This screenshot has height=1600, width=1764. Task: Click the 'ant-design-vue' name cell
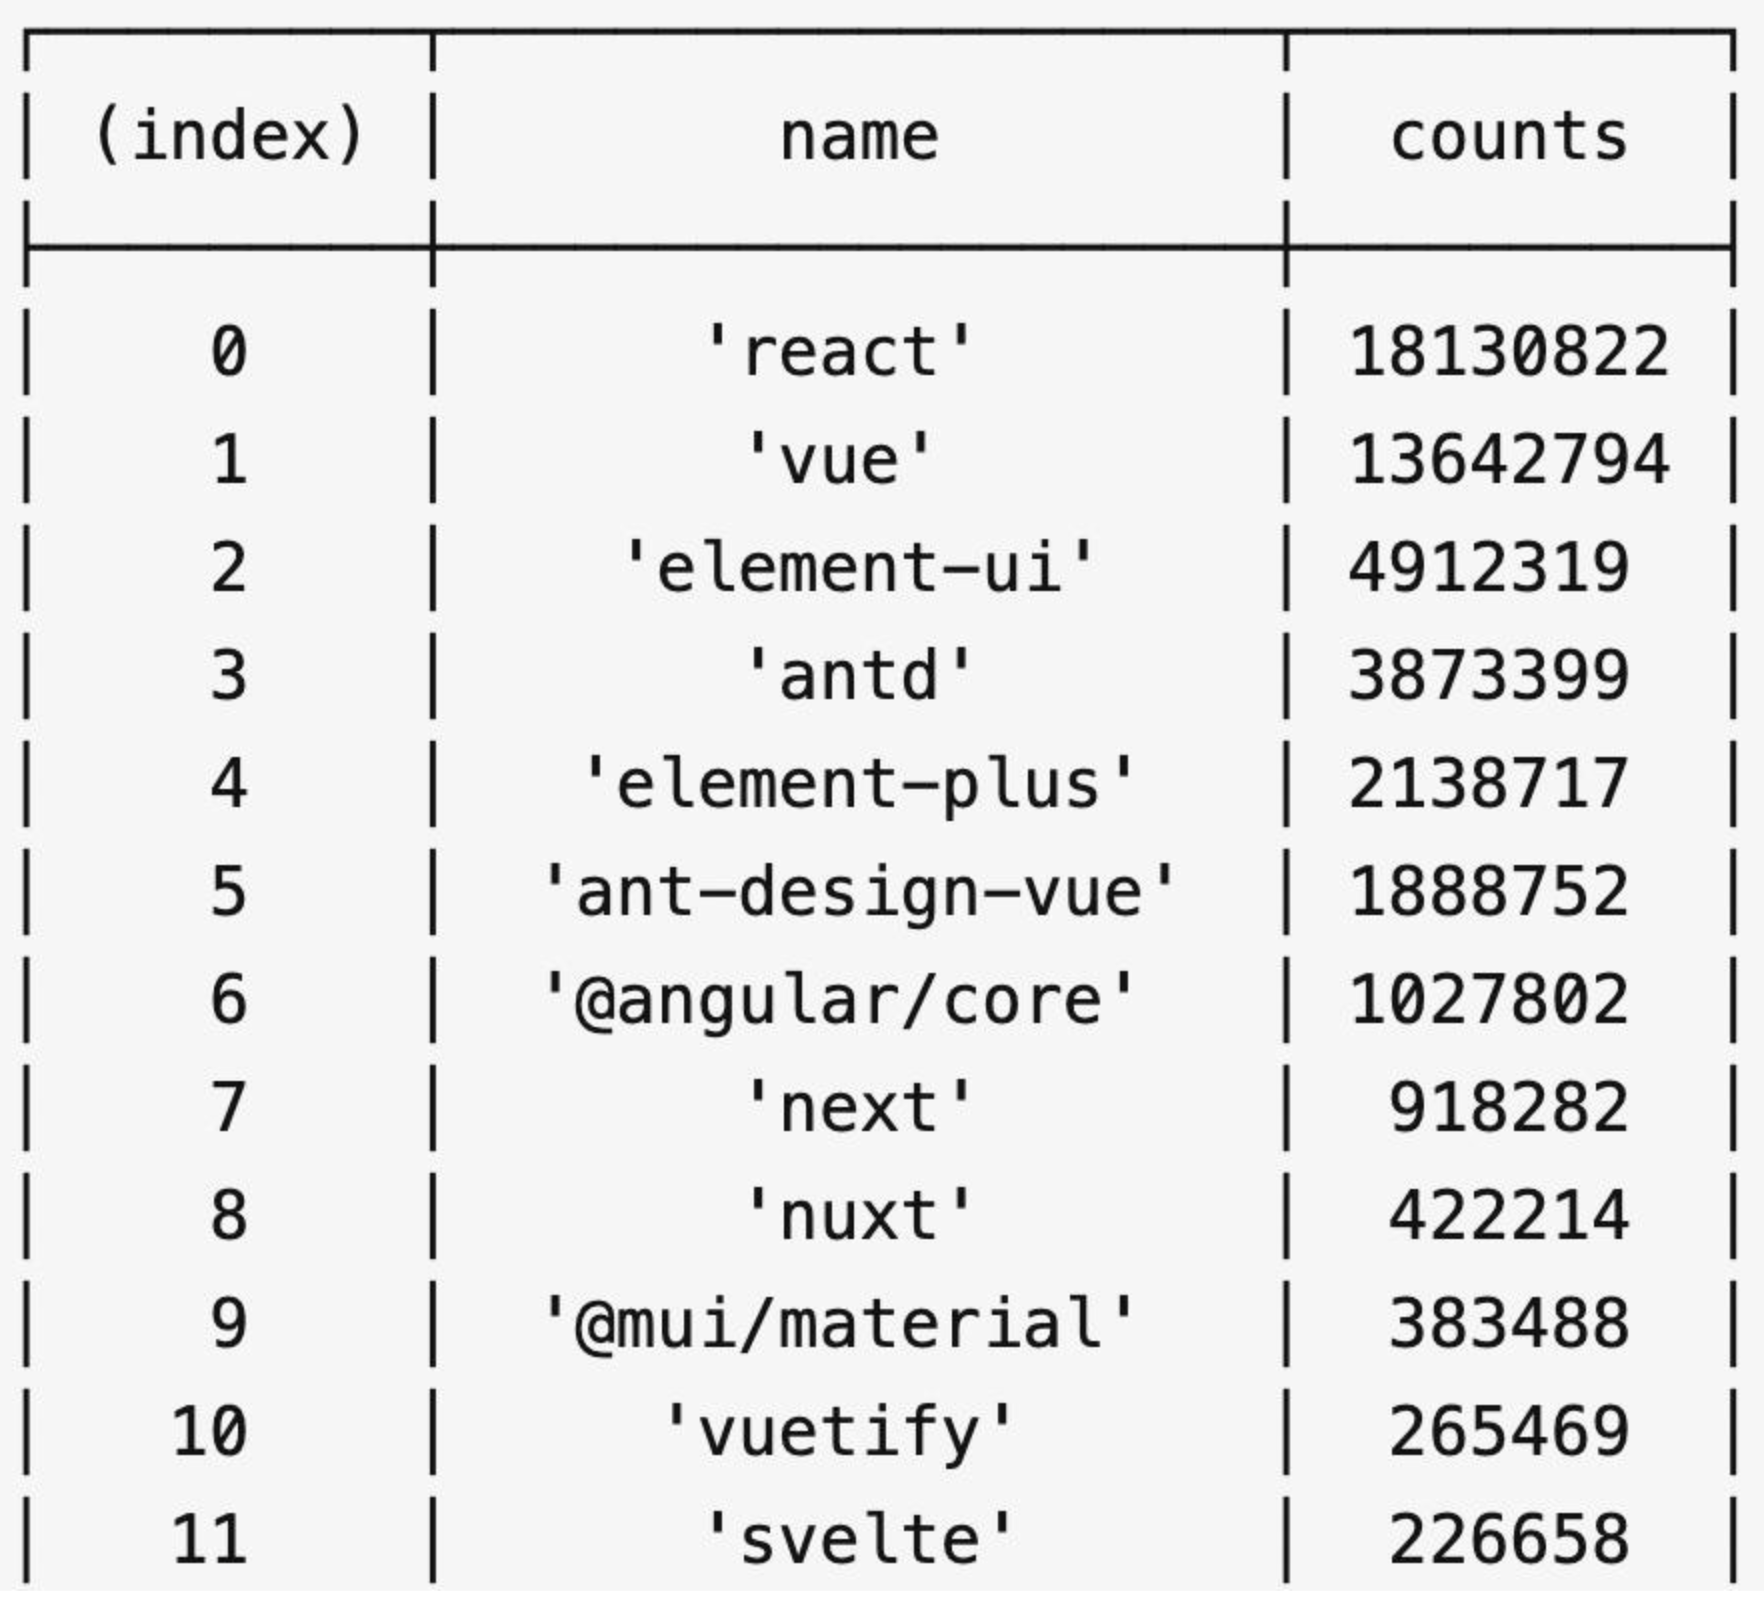859,892
